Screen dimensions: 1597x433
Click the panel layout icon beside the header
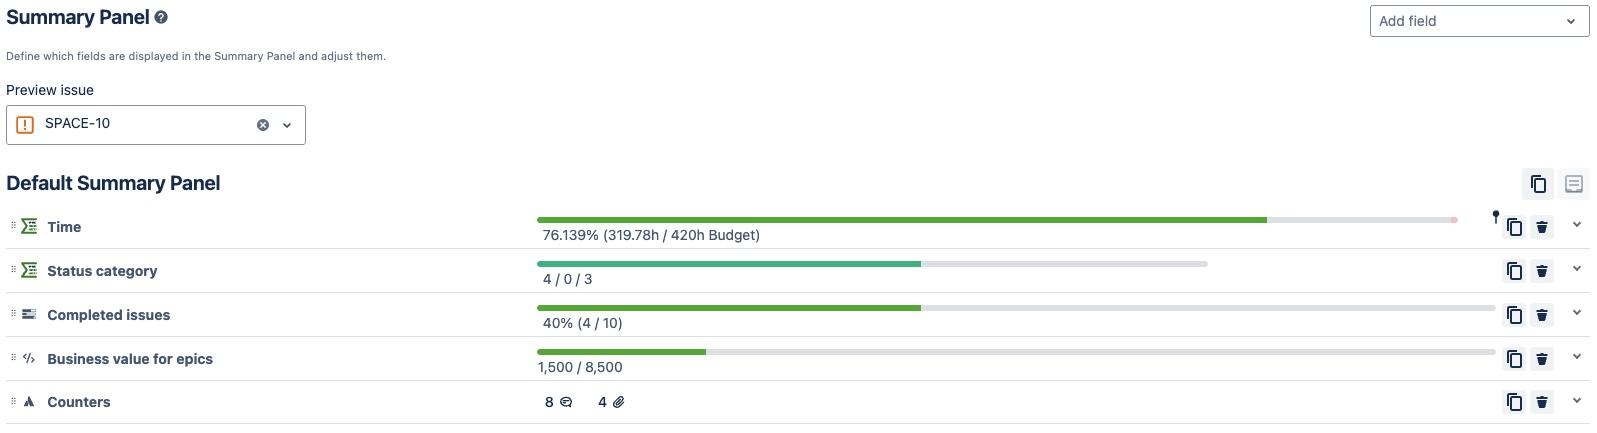[x=1574, y=184]
